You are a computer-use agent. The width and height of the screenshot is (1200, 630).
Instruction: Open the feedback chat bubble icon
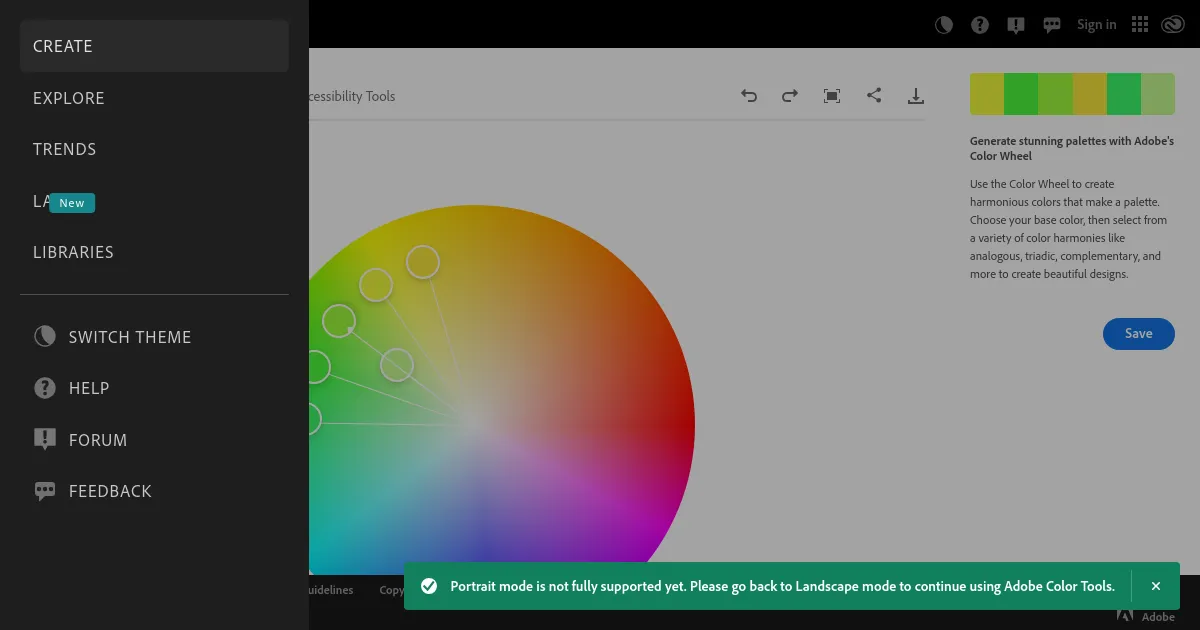coord(1051,24)
